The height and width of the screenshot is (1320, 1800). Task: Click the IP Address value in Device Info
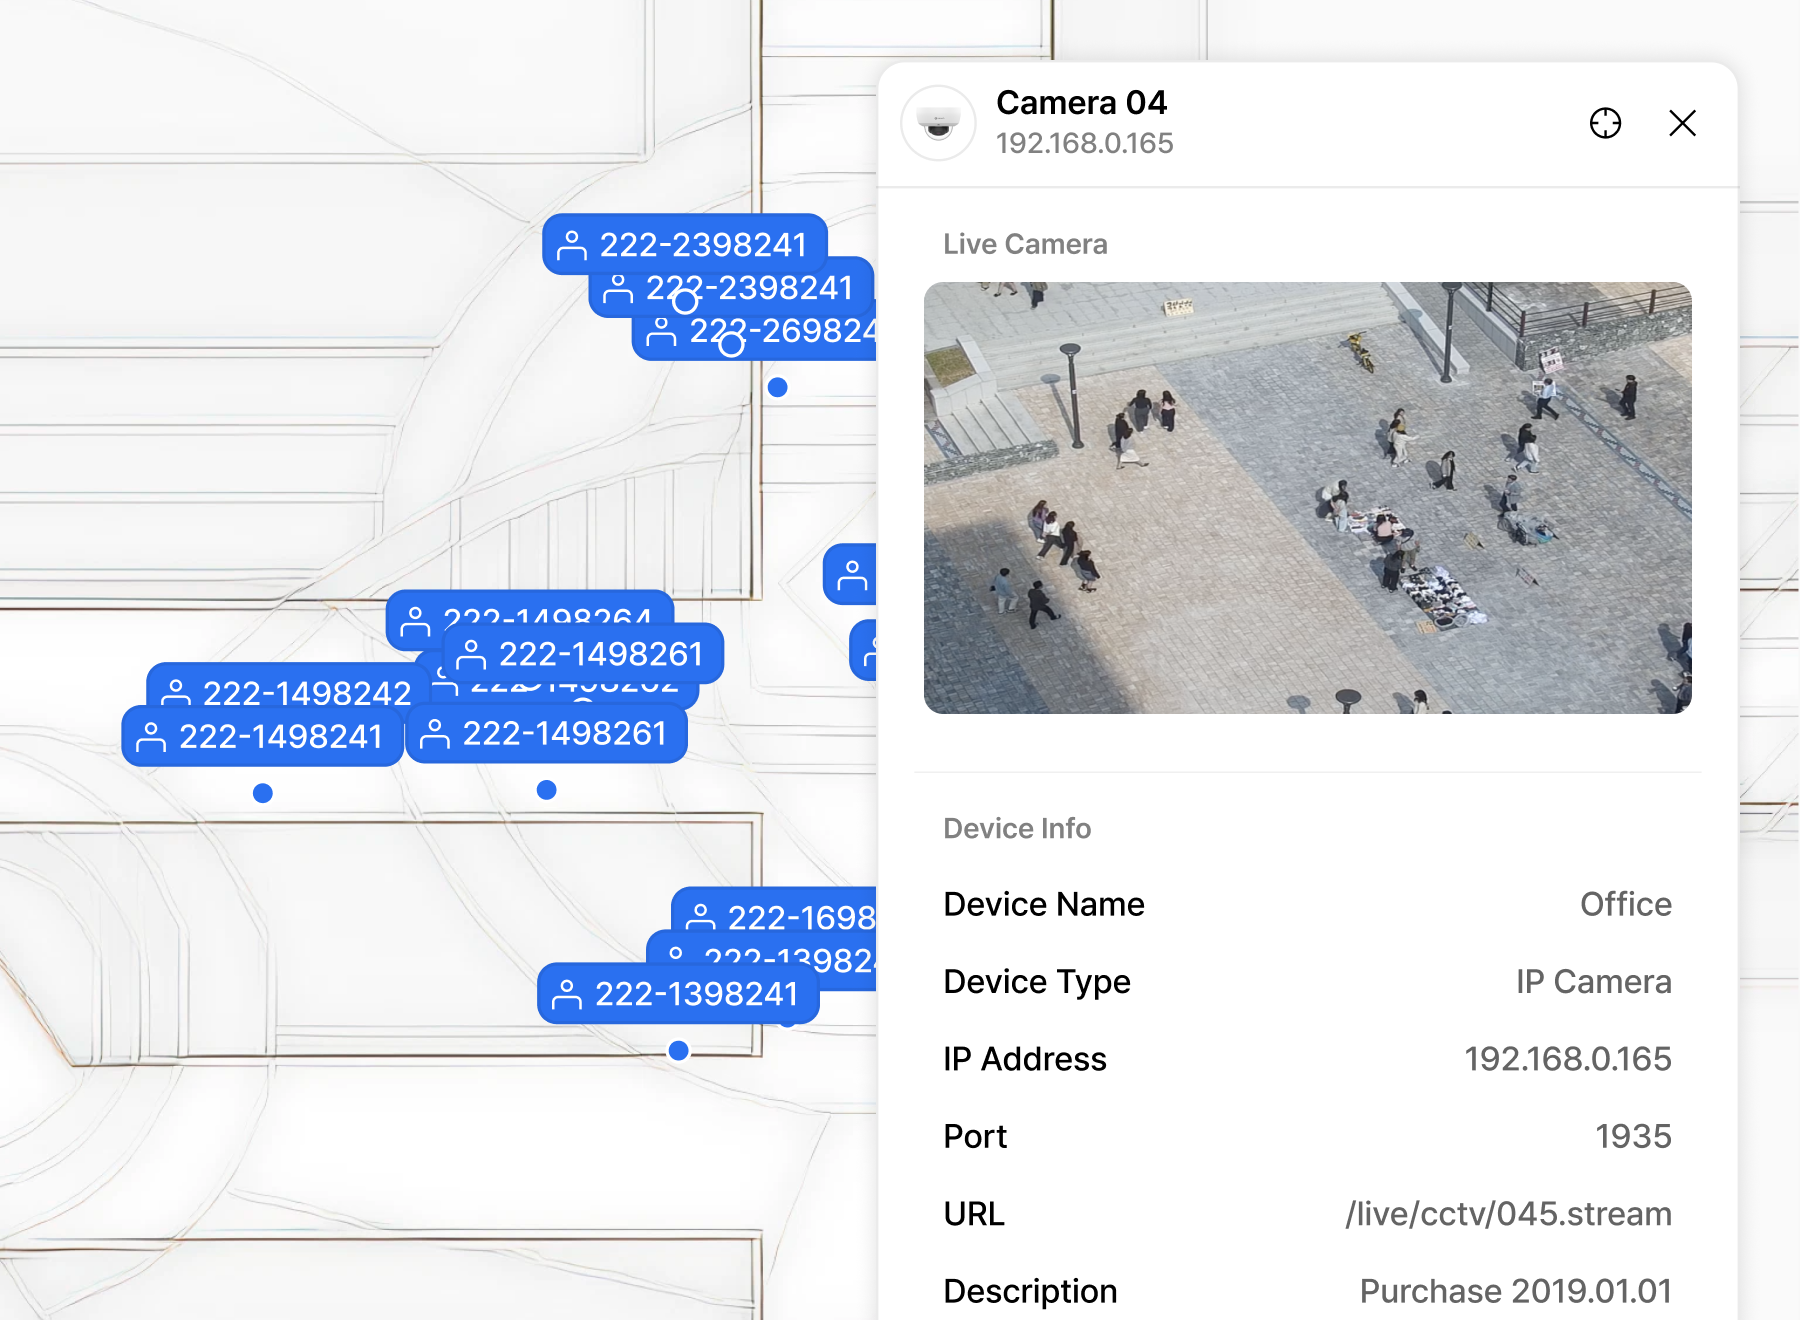[1567, 1059]
